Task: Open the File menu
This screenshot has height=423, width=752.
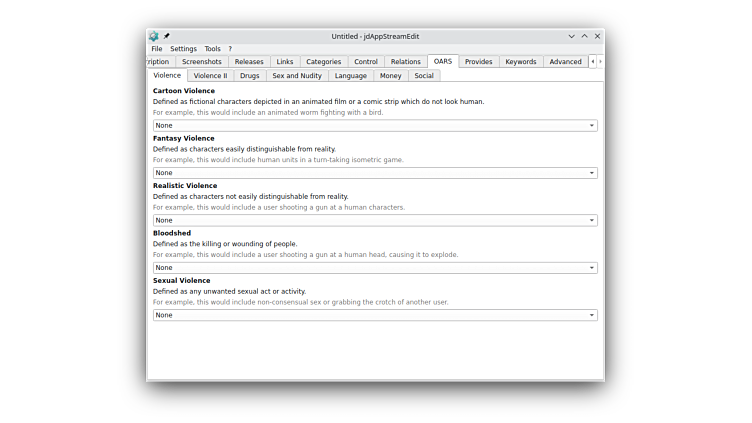Action: (x=157, y=49)
